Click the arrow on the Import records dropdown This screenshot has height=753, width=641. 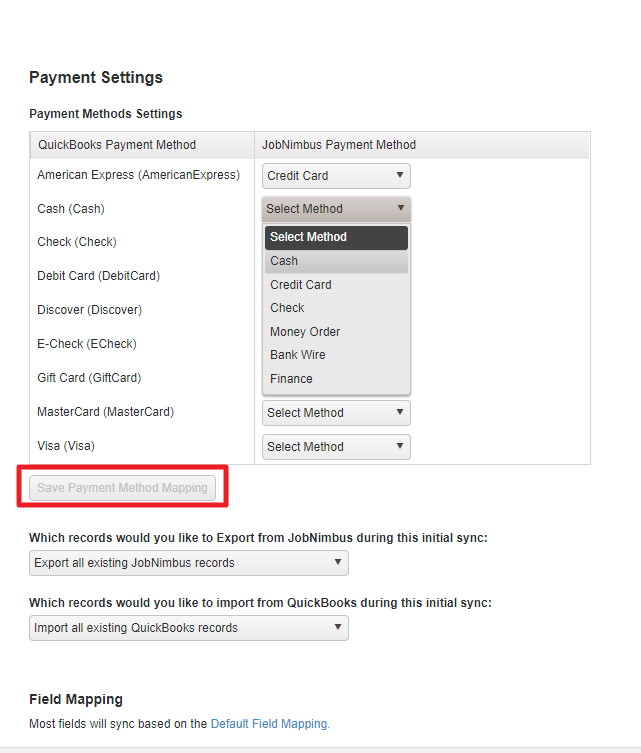coord(338,627)
